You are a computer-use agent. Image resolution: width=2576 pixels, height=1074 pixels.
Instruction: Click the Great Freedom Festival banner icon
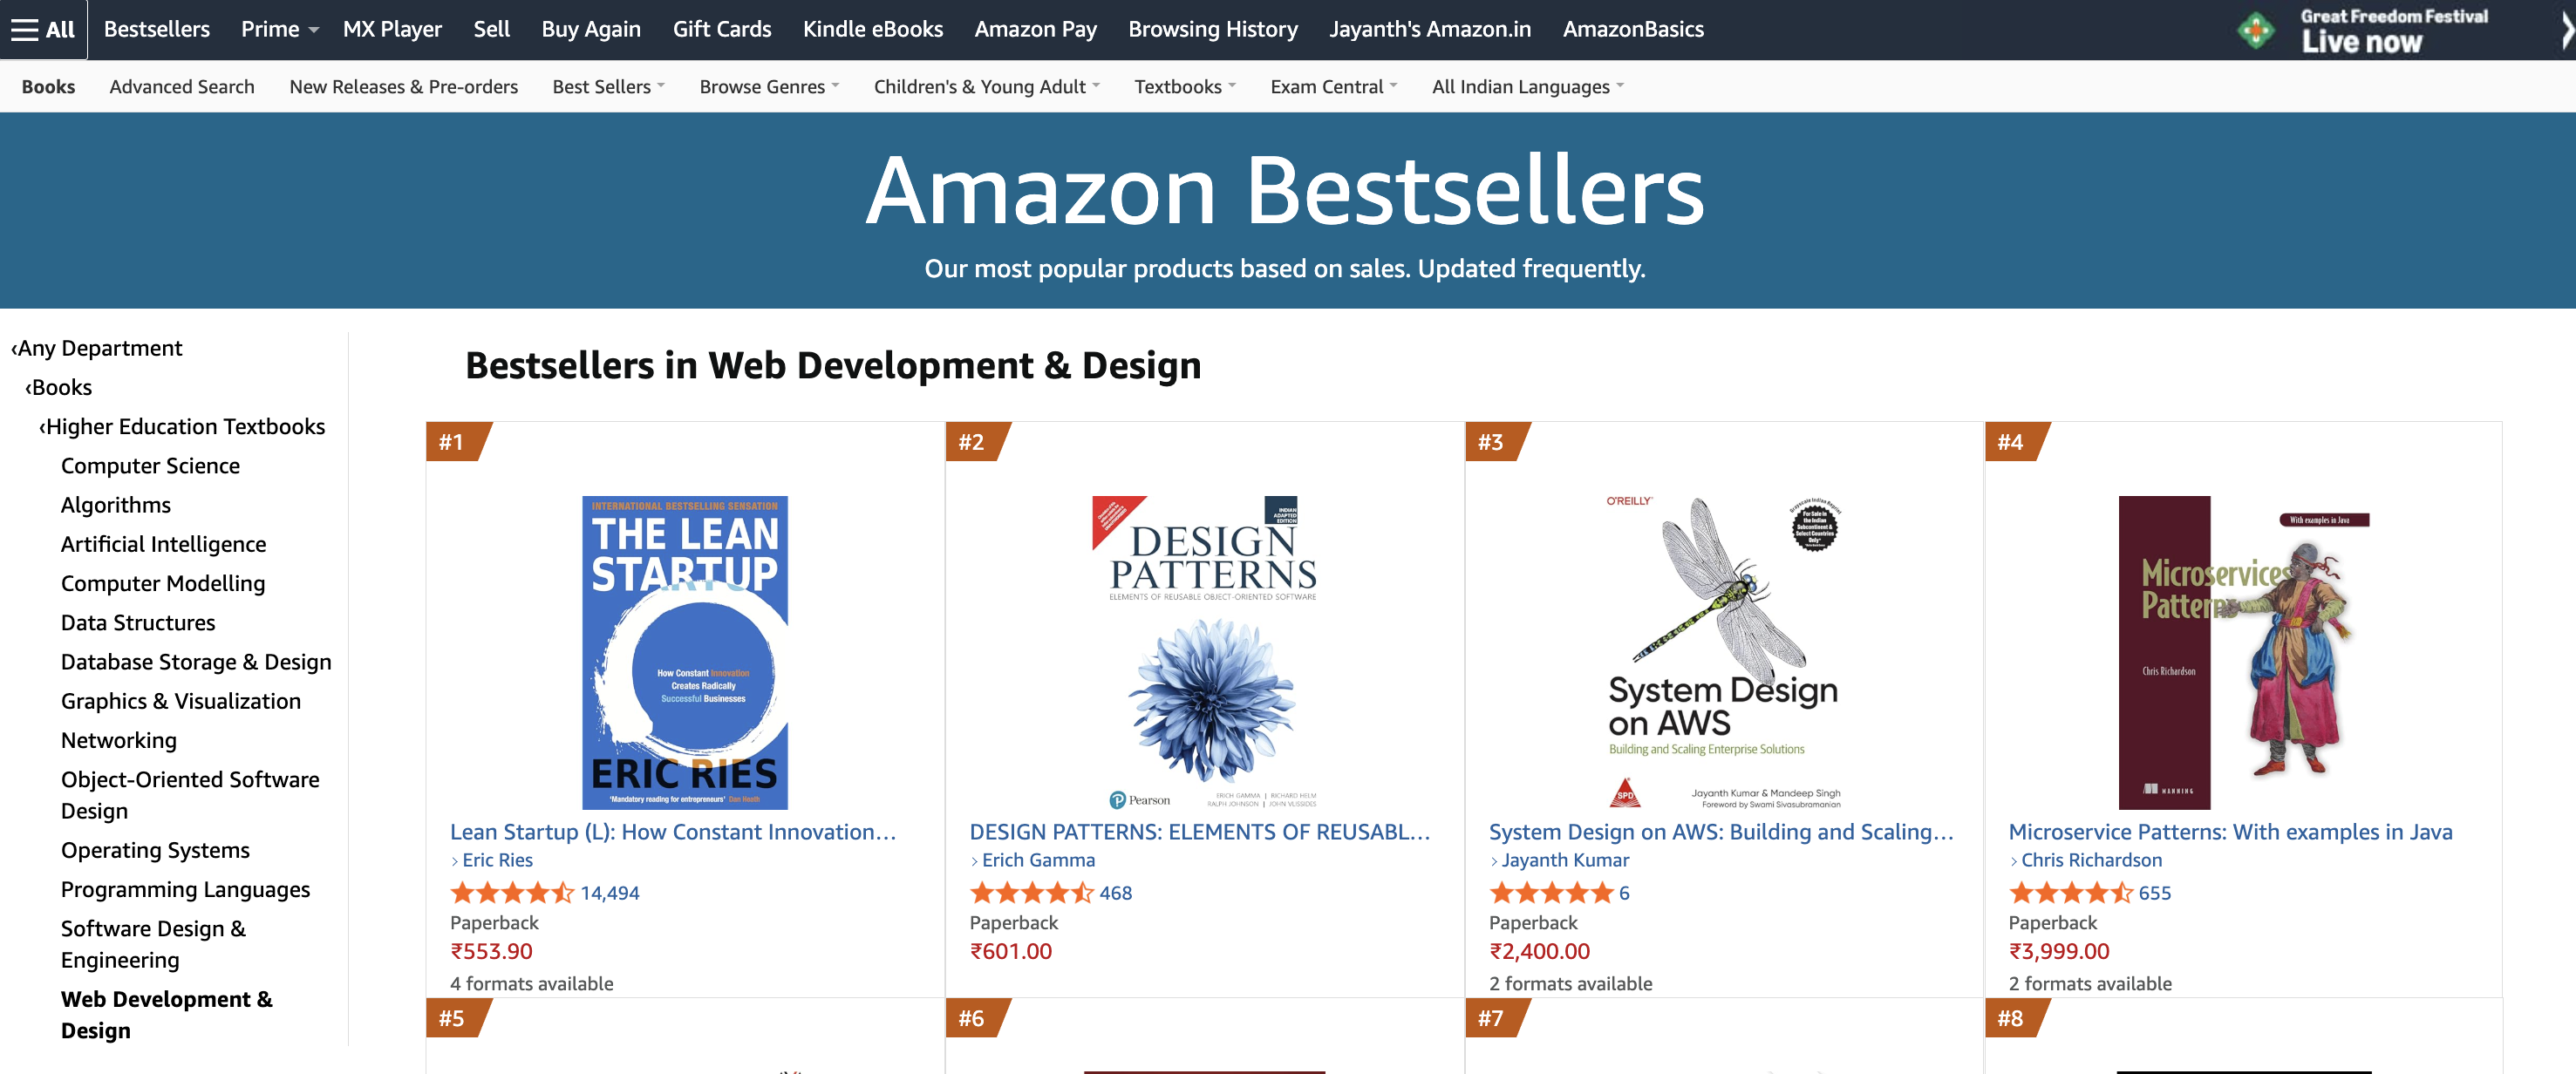tap(2256, 30)
